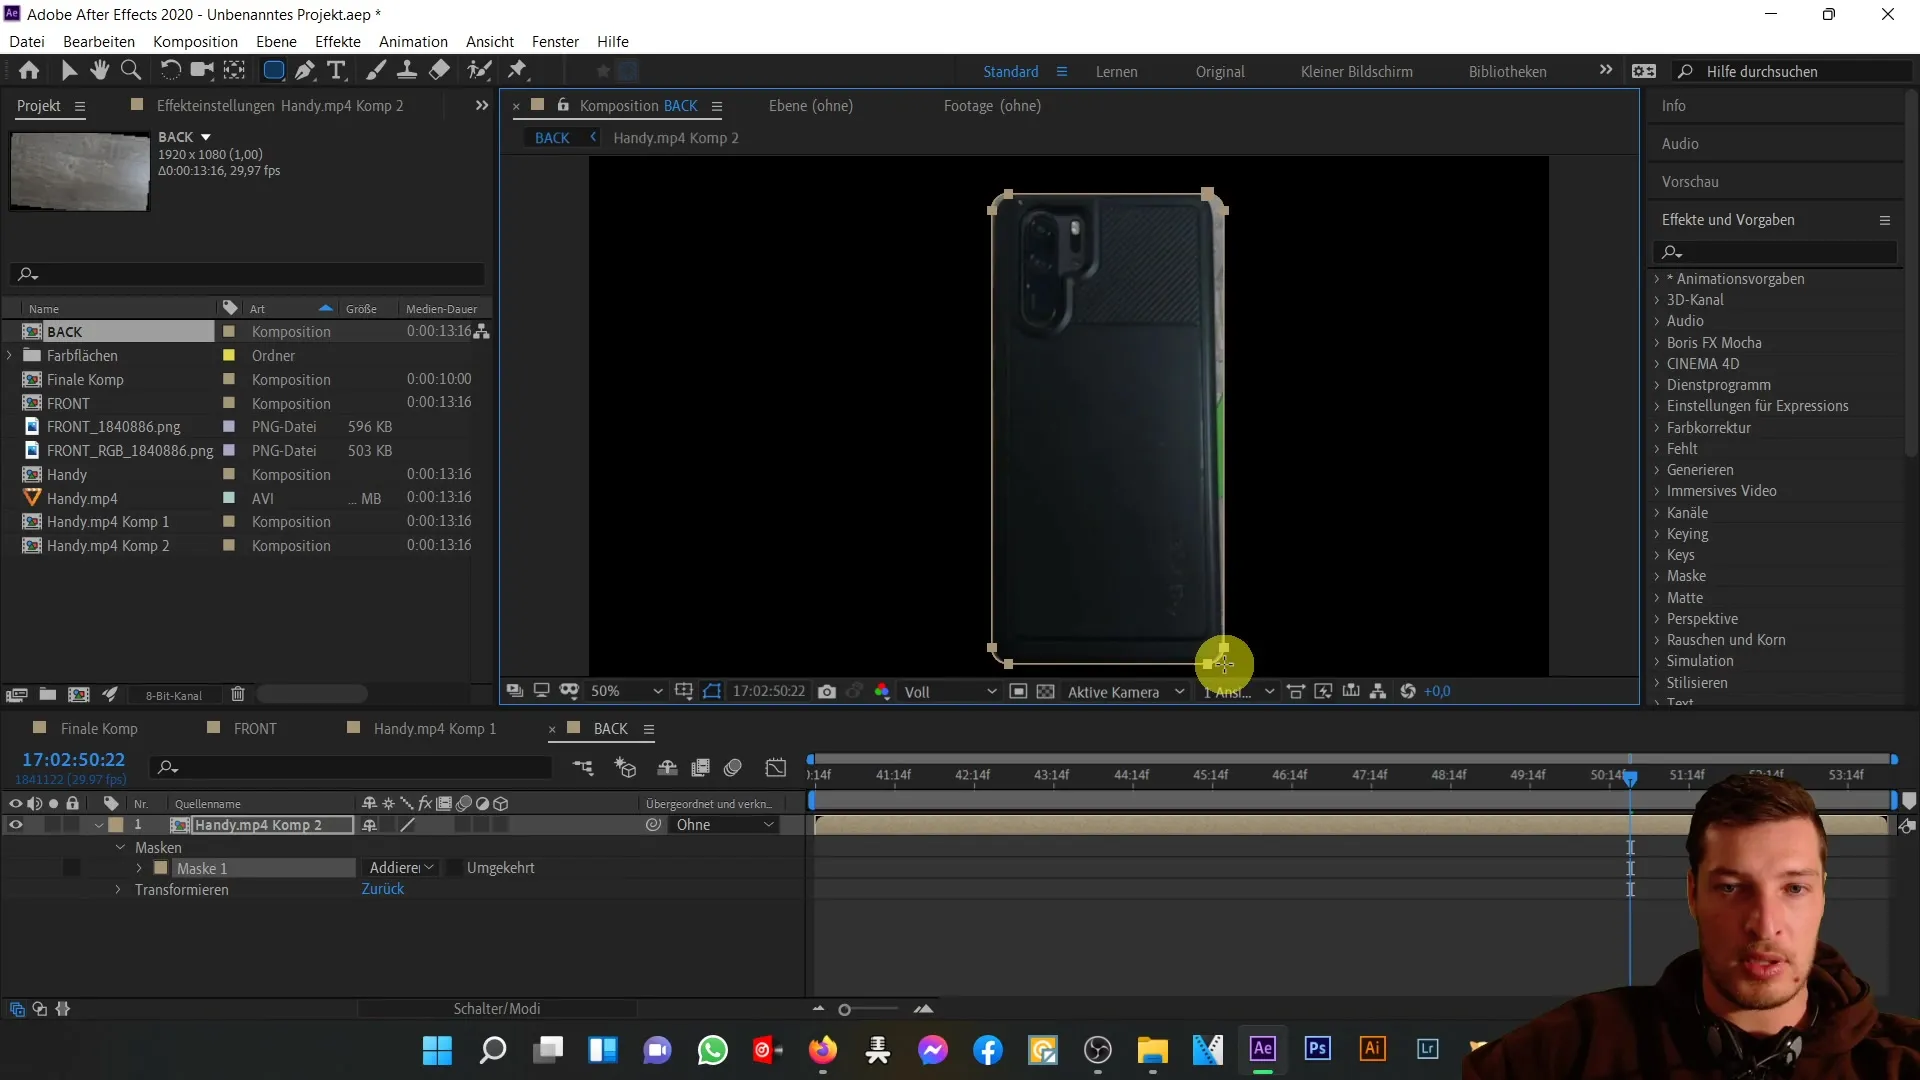Click the timeline zoom slider
This screenshot has height=1080, width=1920.
[870, 1010]
